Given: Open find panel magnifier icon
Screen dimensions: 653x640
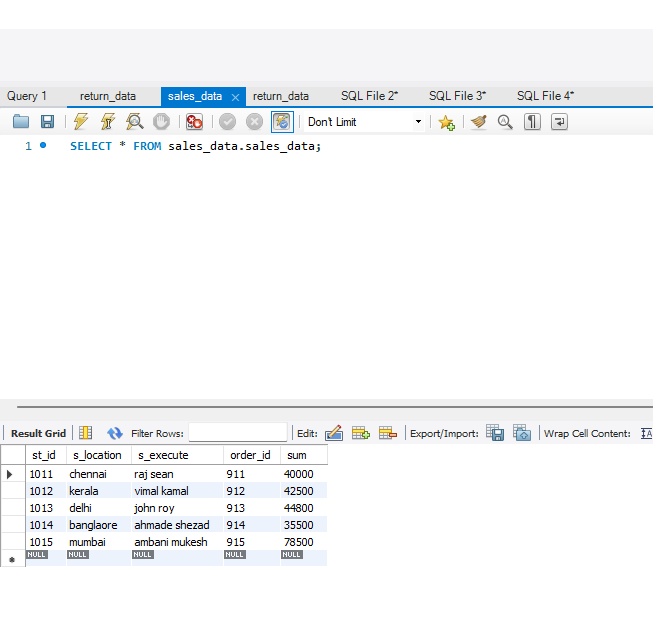Looking at the screenshot, I should pyautogui.click(x=505, y=122).
